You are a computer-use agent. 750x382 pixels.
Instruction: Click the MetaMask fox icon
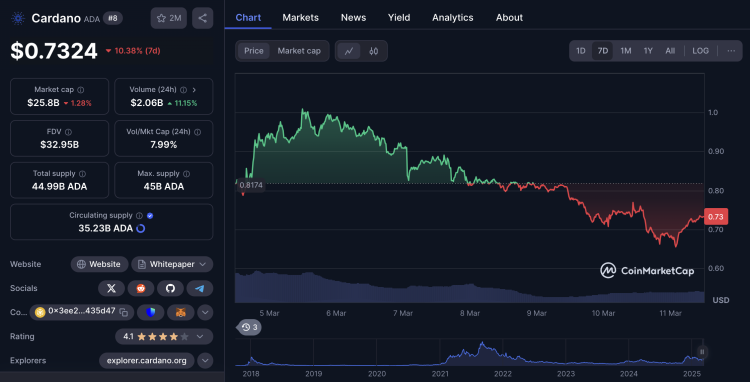pyautogui.click(x=181, y=312)
